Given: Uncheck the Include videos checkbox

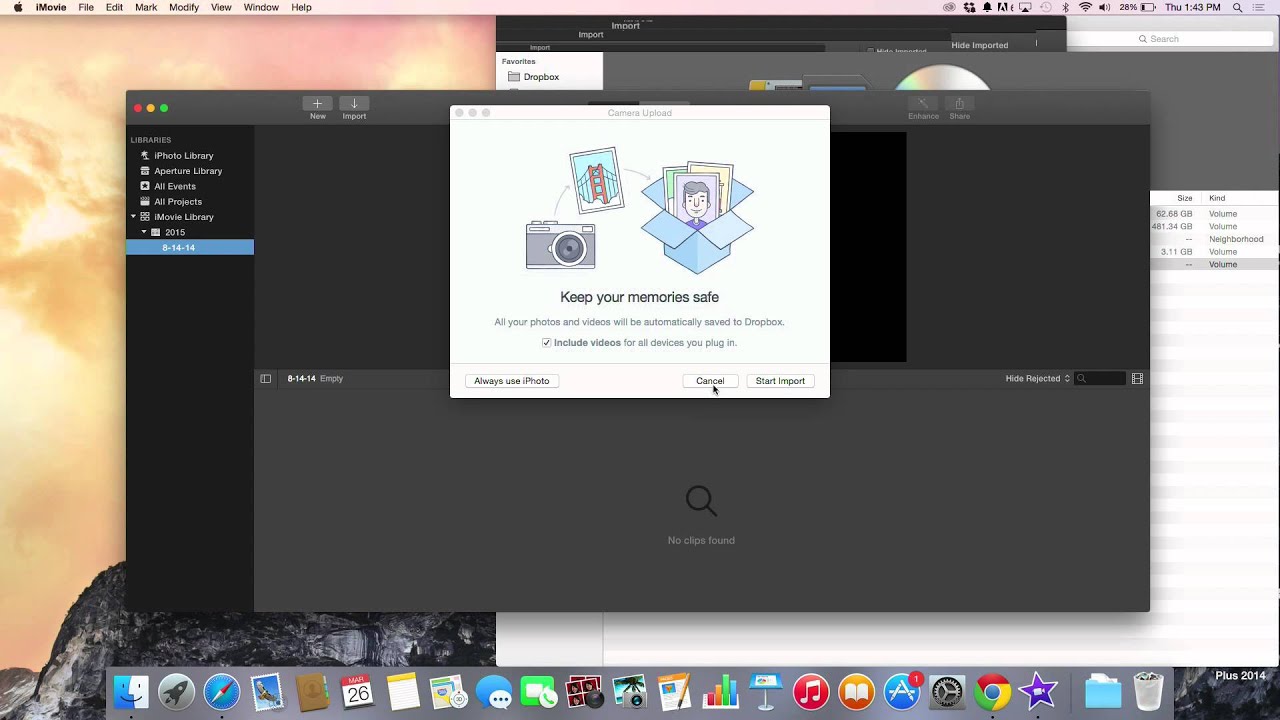Looking at the screenshot, I should [546, 343].
